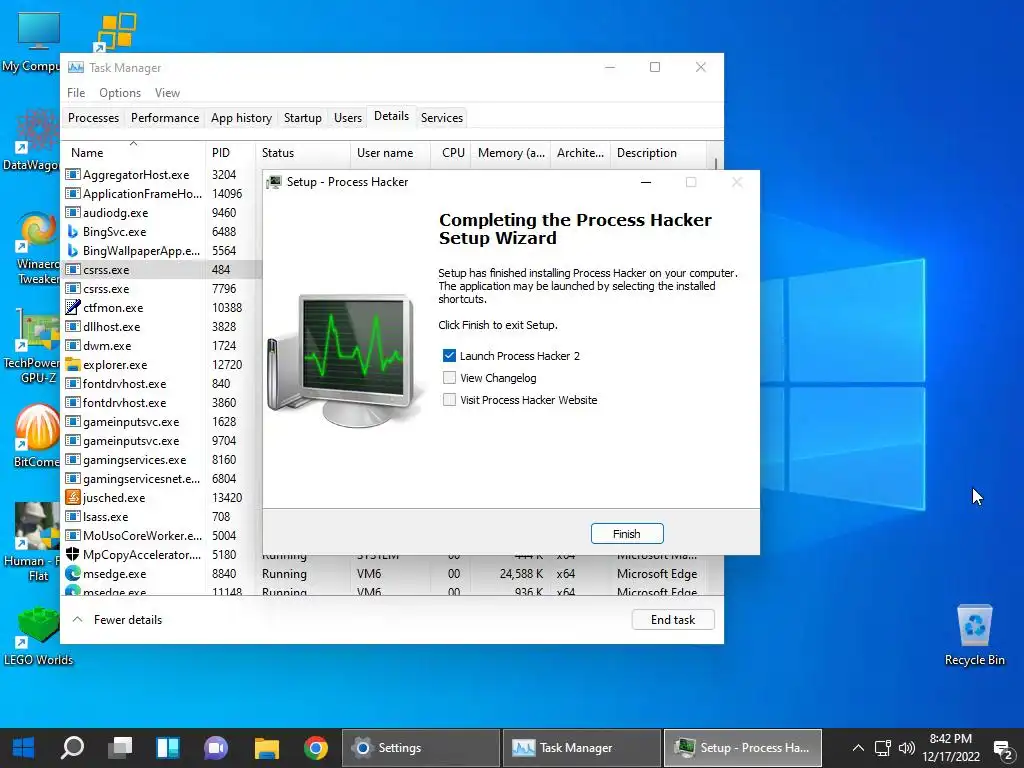1024x768 pixels.
Task: Click the msedge.exe Edge icon with PID 8840
Action: 72,573
